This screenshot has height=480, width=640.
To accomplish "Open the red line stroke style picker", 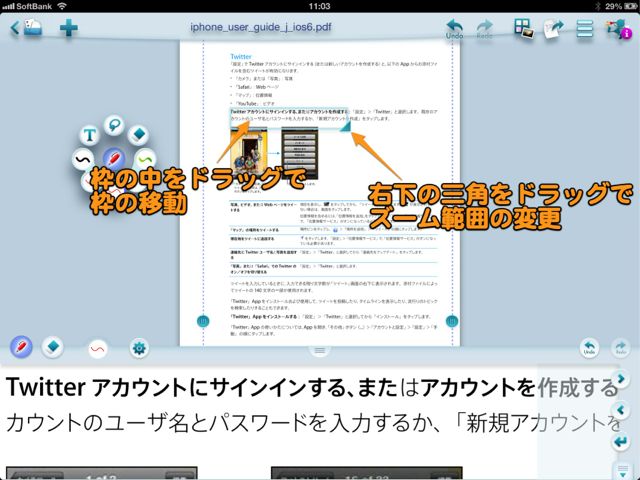I will 98,349.
